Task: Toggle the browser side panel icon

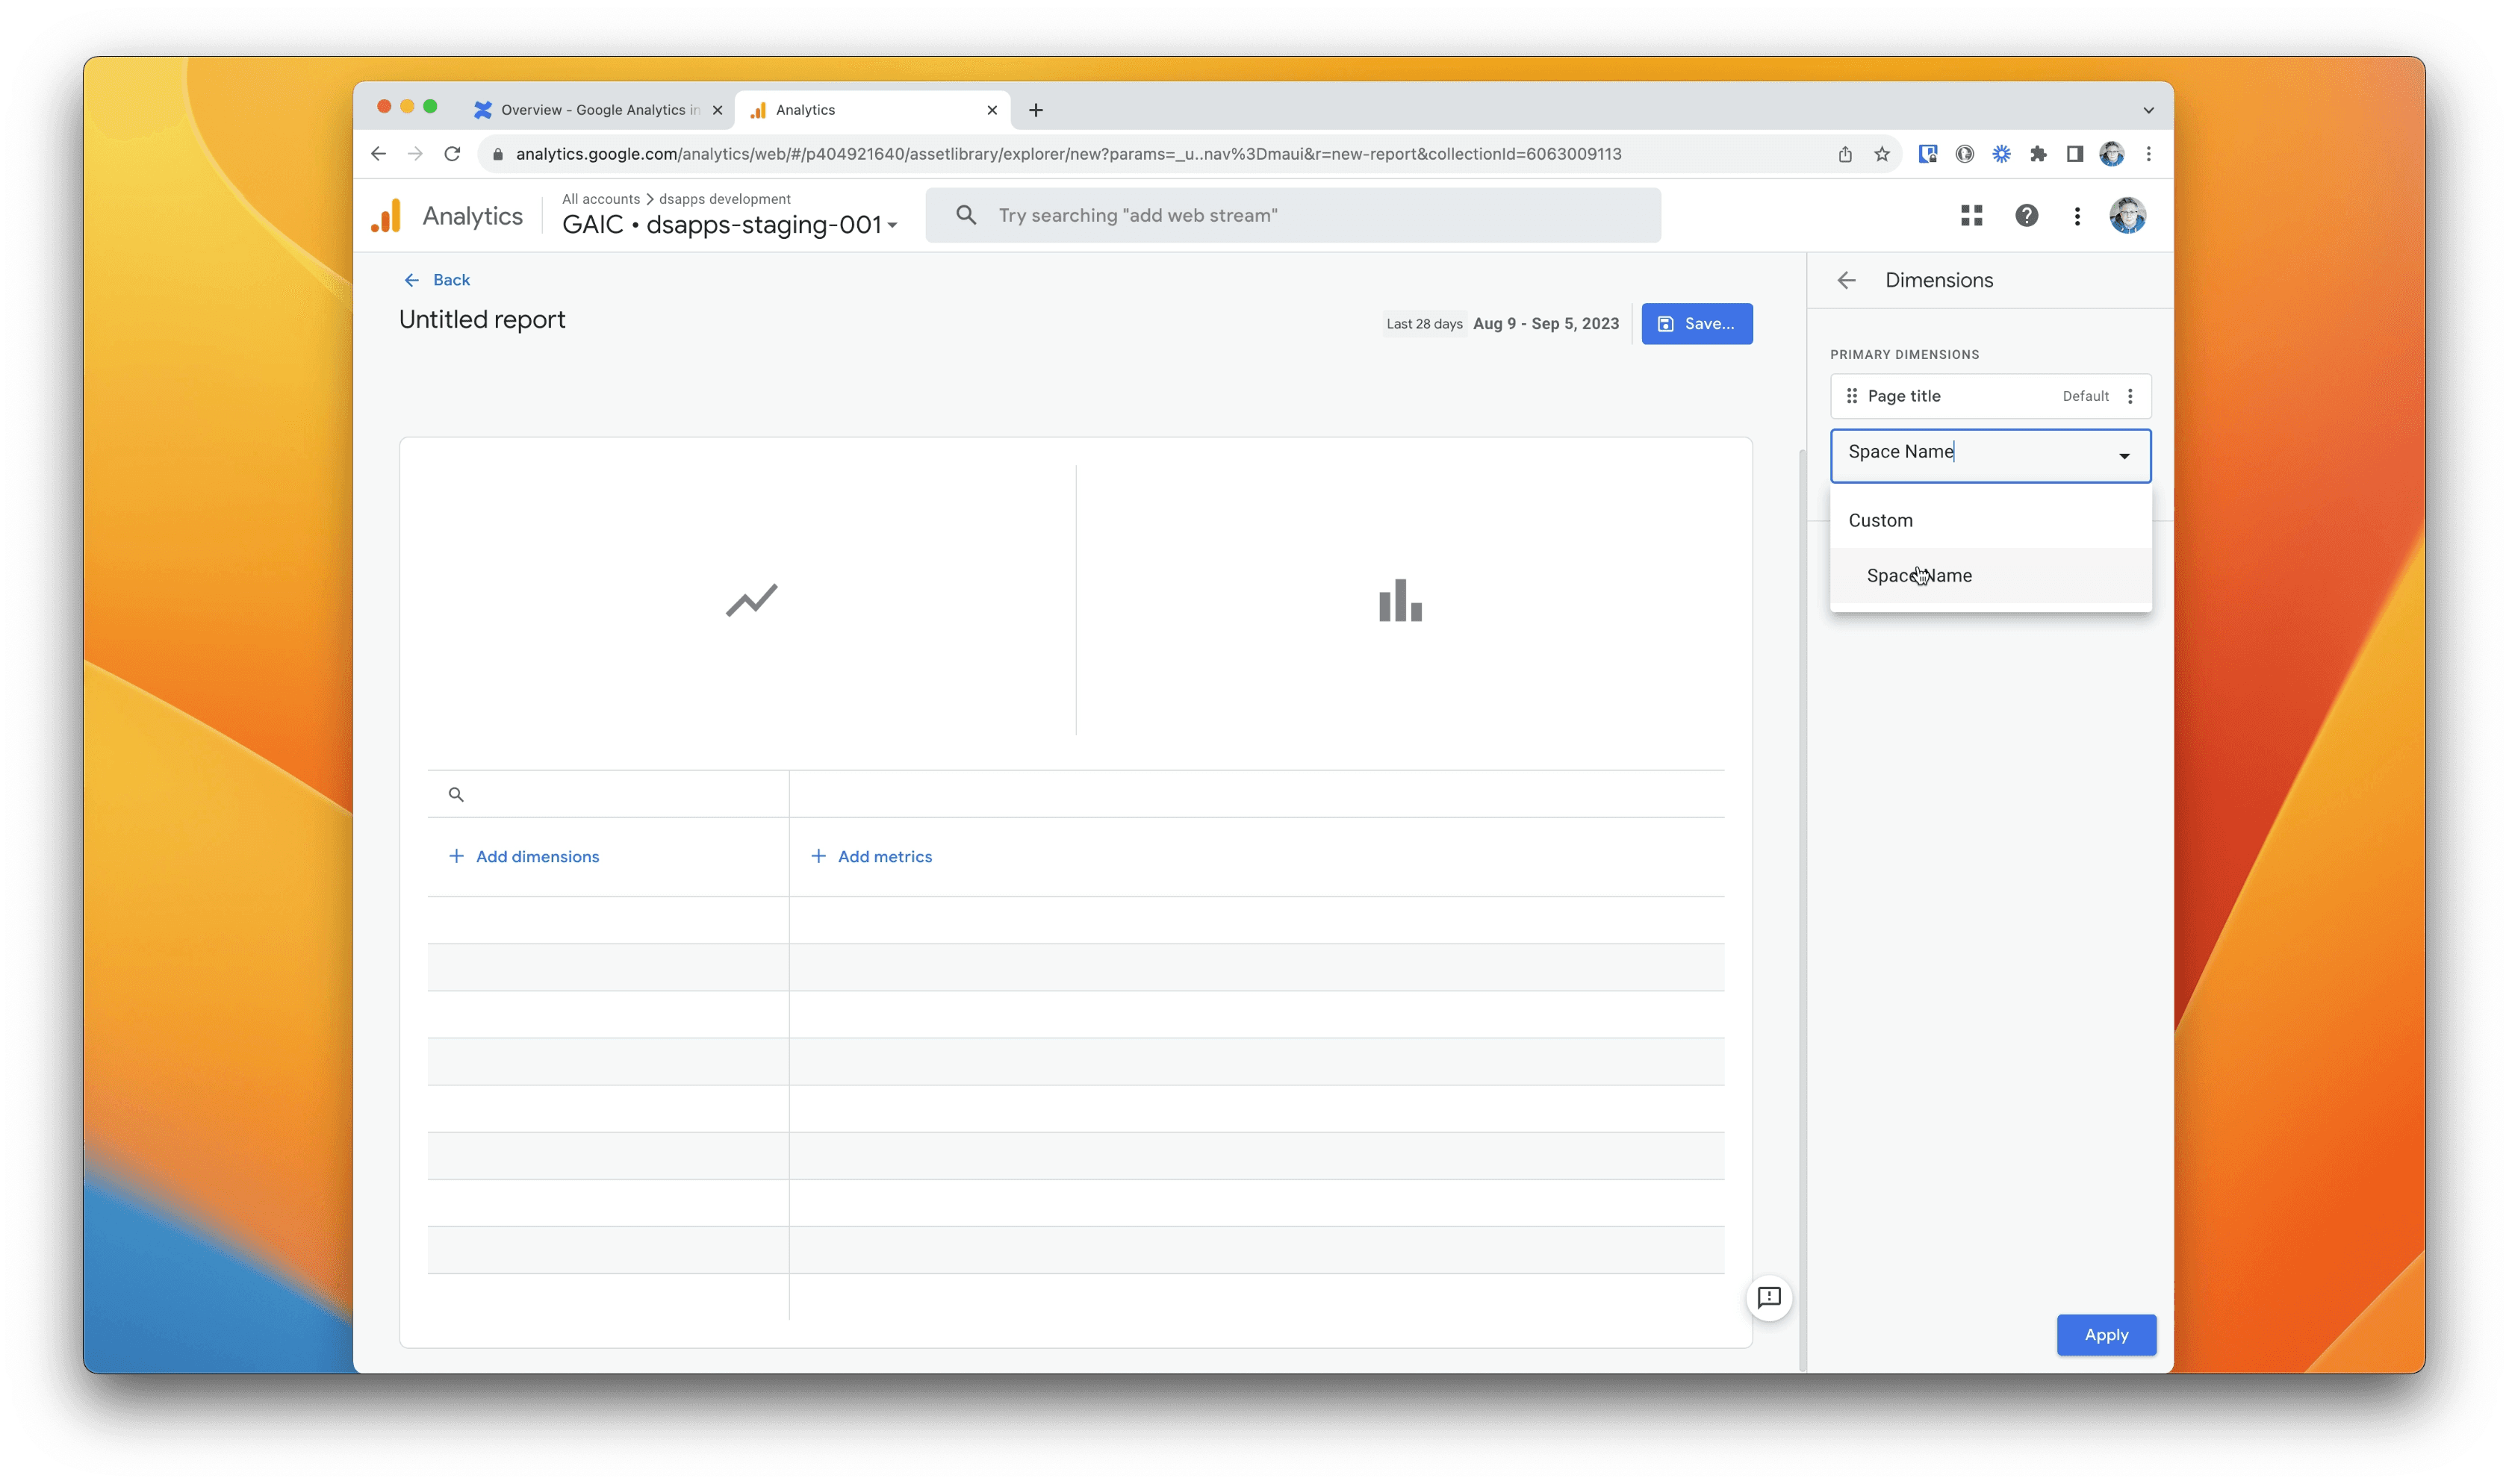Action: point(2074,154)
